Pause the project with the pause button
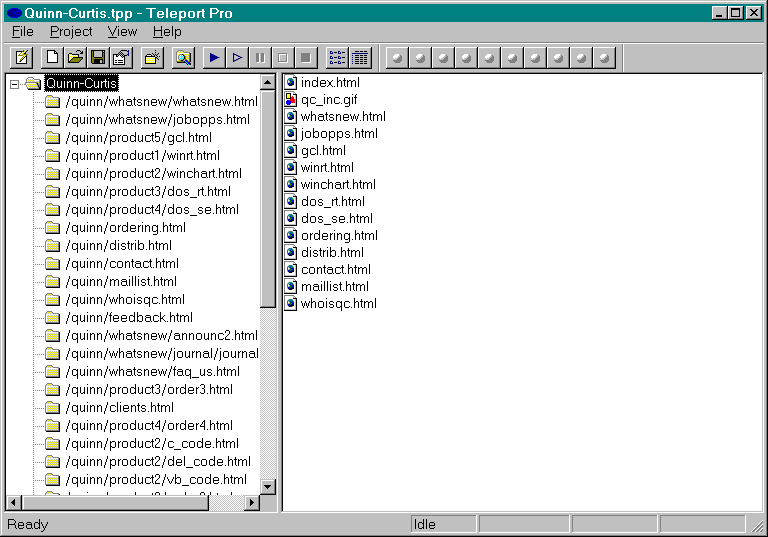Image resolution: width=768 pixels, height=537 pixels. coord(260,58)
